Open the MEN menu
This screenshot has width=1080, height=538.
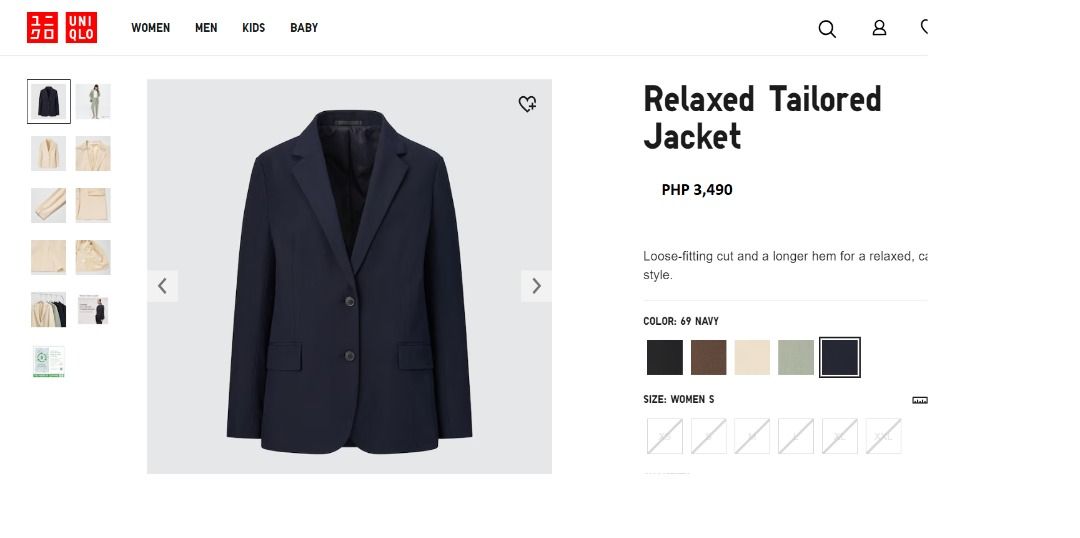[x=206, y=28]
